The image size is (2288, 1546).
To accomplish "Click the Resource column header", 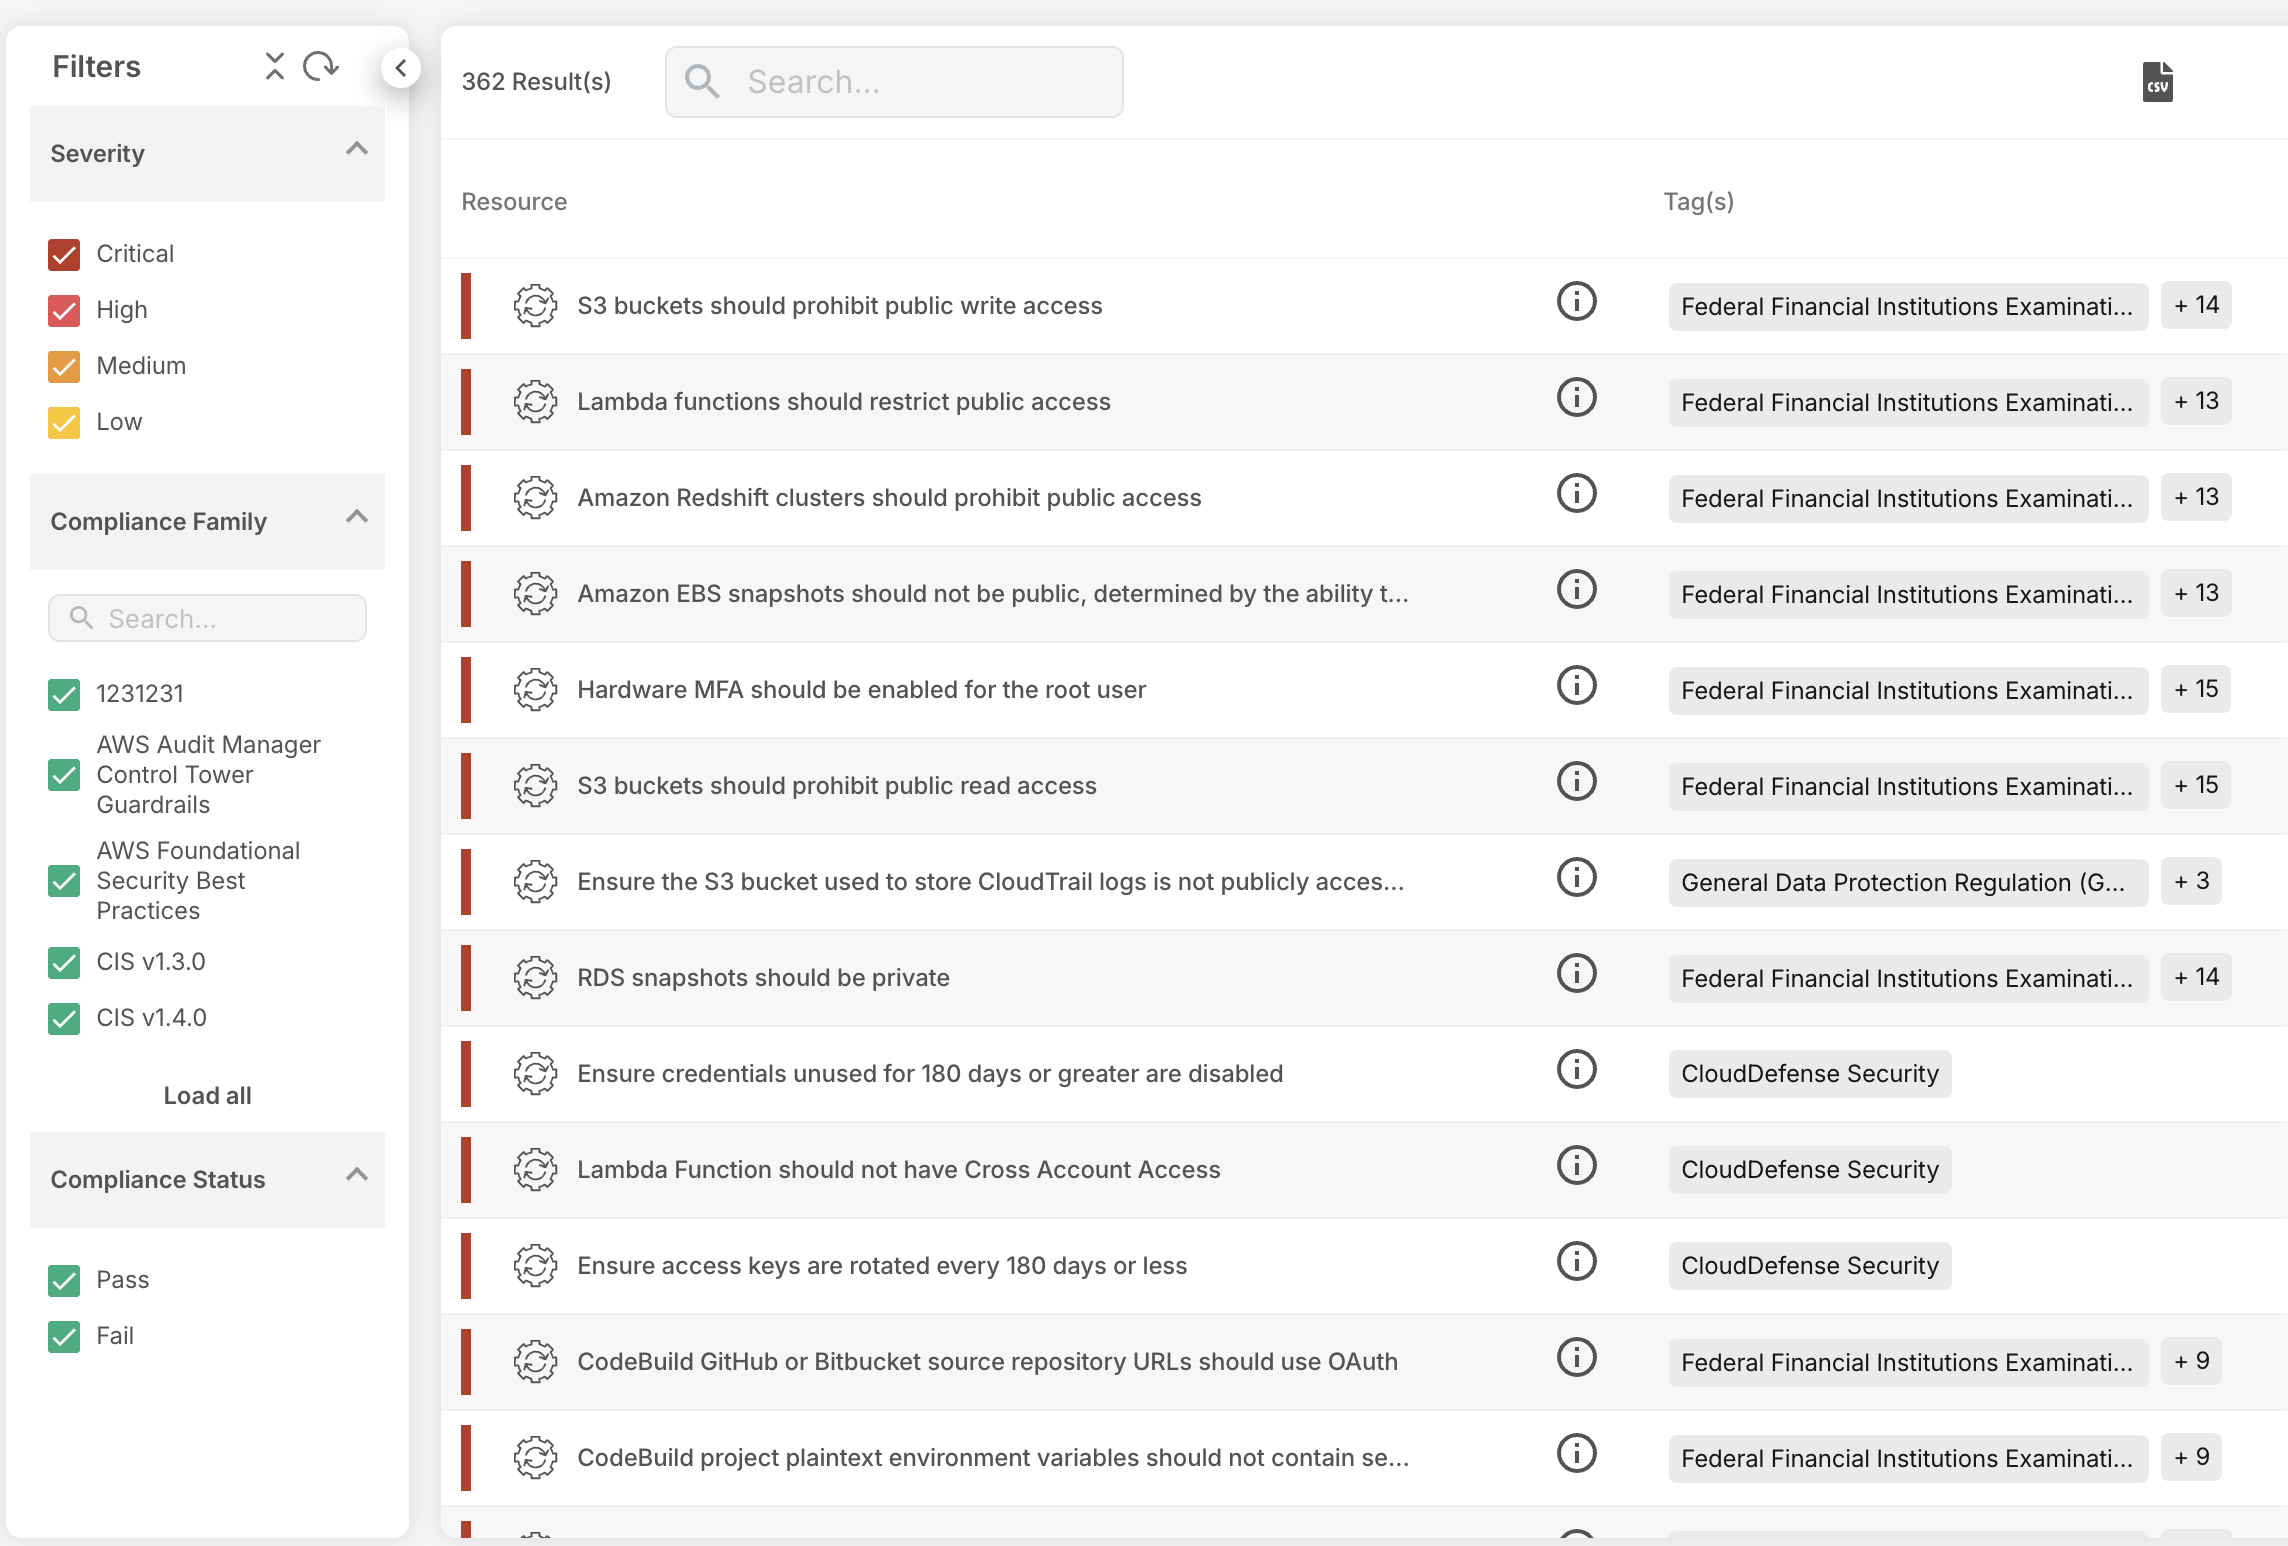I will [x=514, y=202].
